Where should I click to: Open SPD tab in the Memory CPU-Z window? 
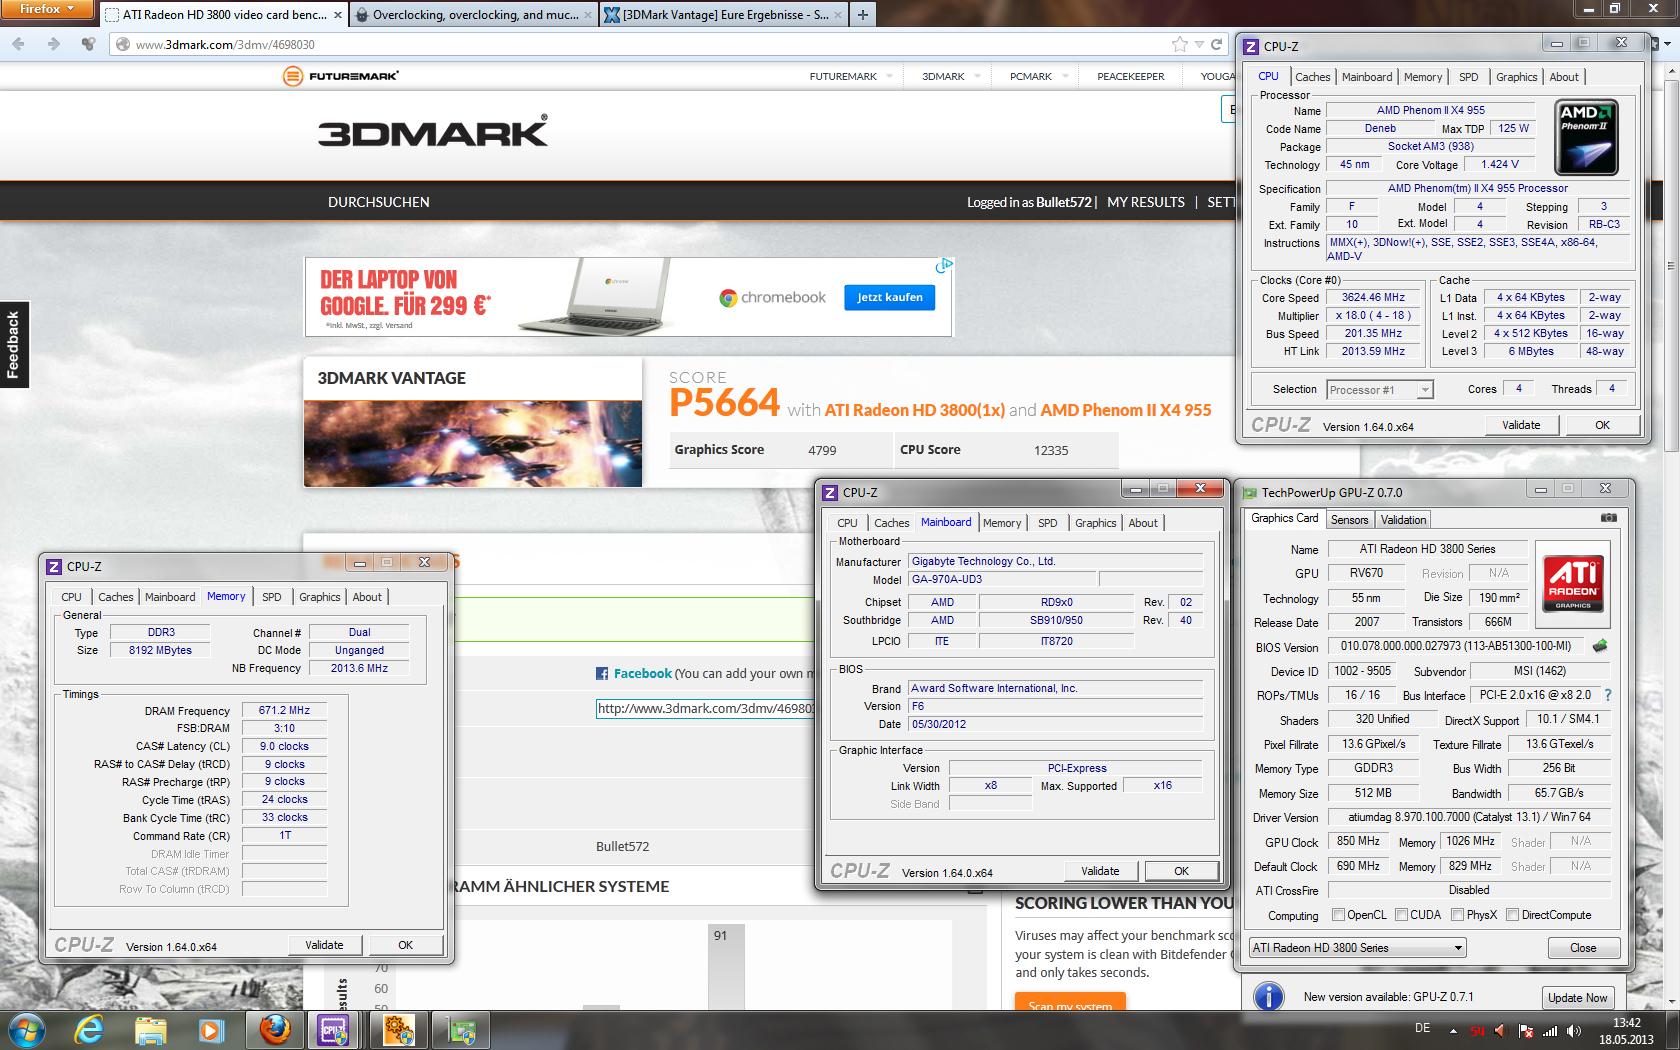click(271, 597)
